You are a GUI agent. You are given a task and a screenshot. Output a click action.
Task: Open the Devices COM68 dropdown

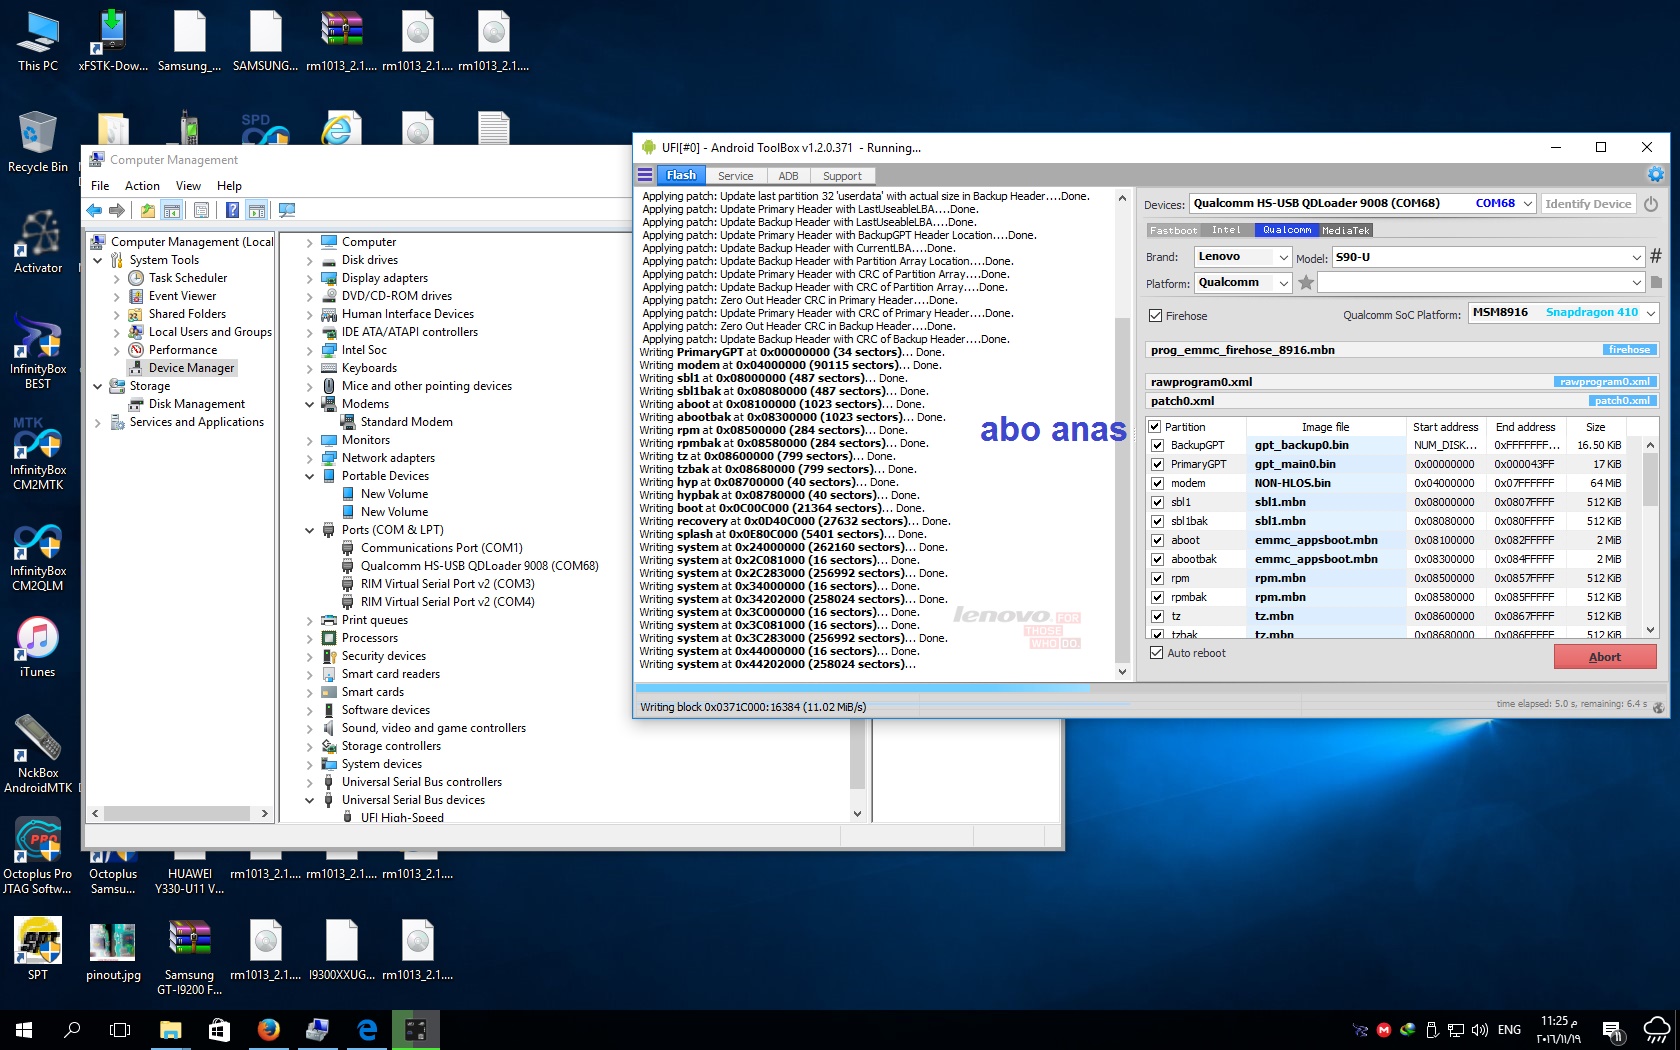pyautogui.click(x=1528, y=204)
